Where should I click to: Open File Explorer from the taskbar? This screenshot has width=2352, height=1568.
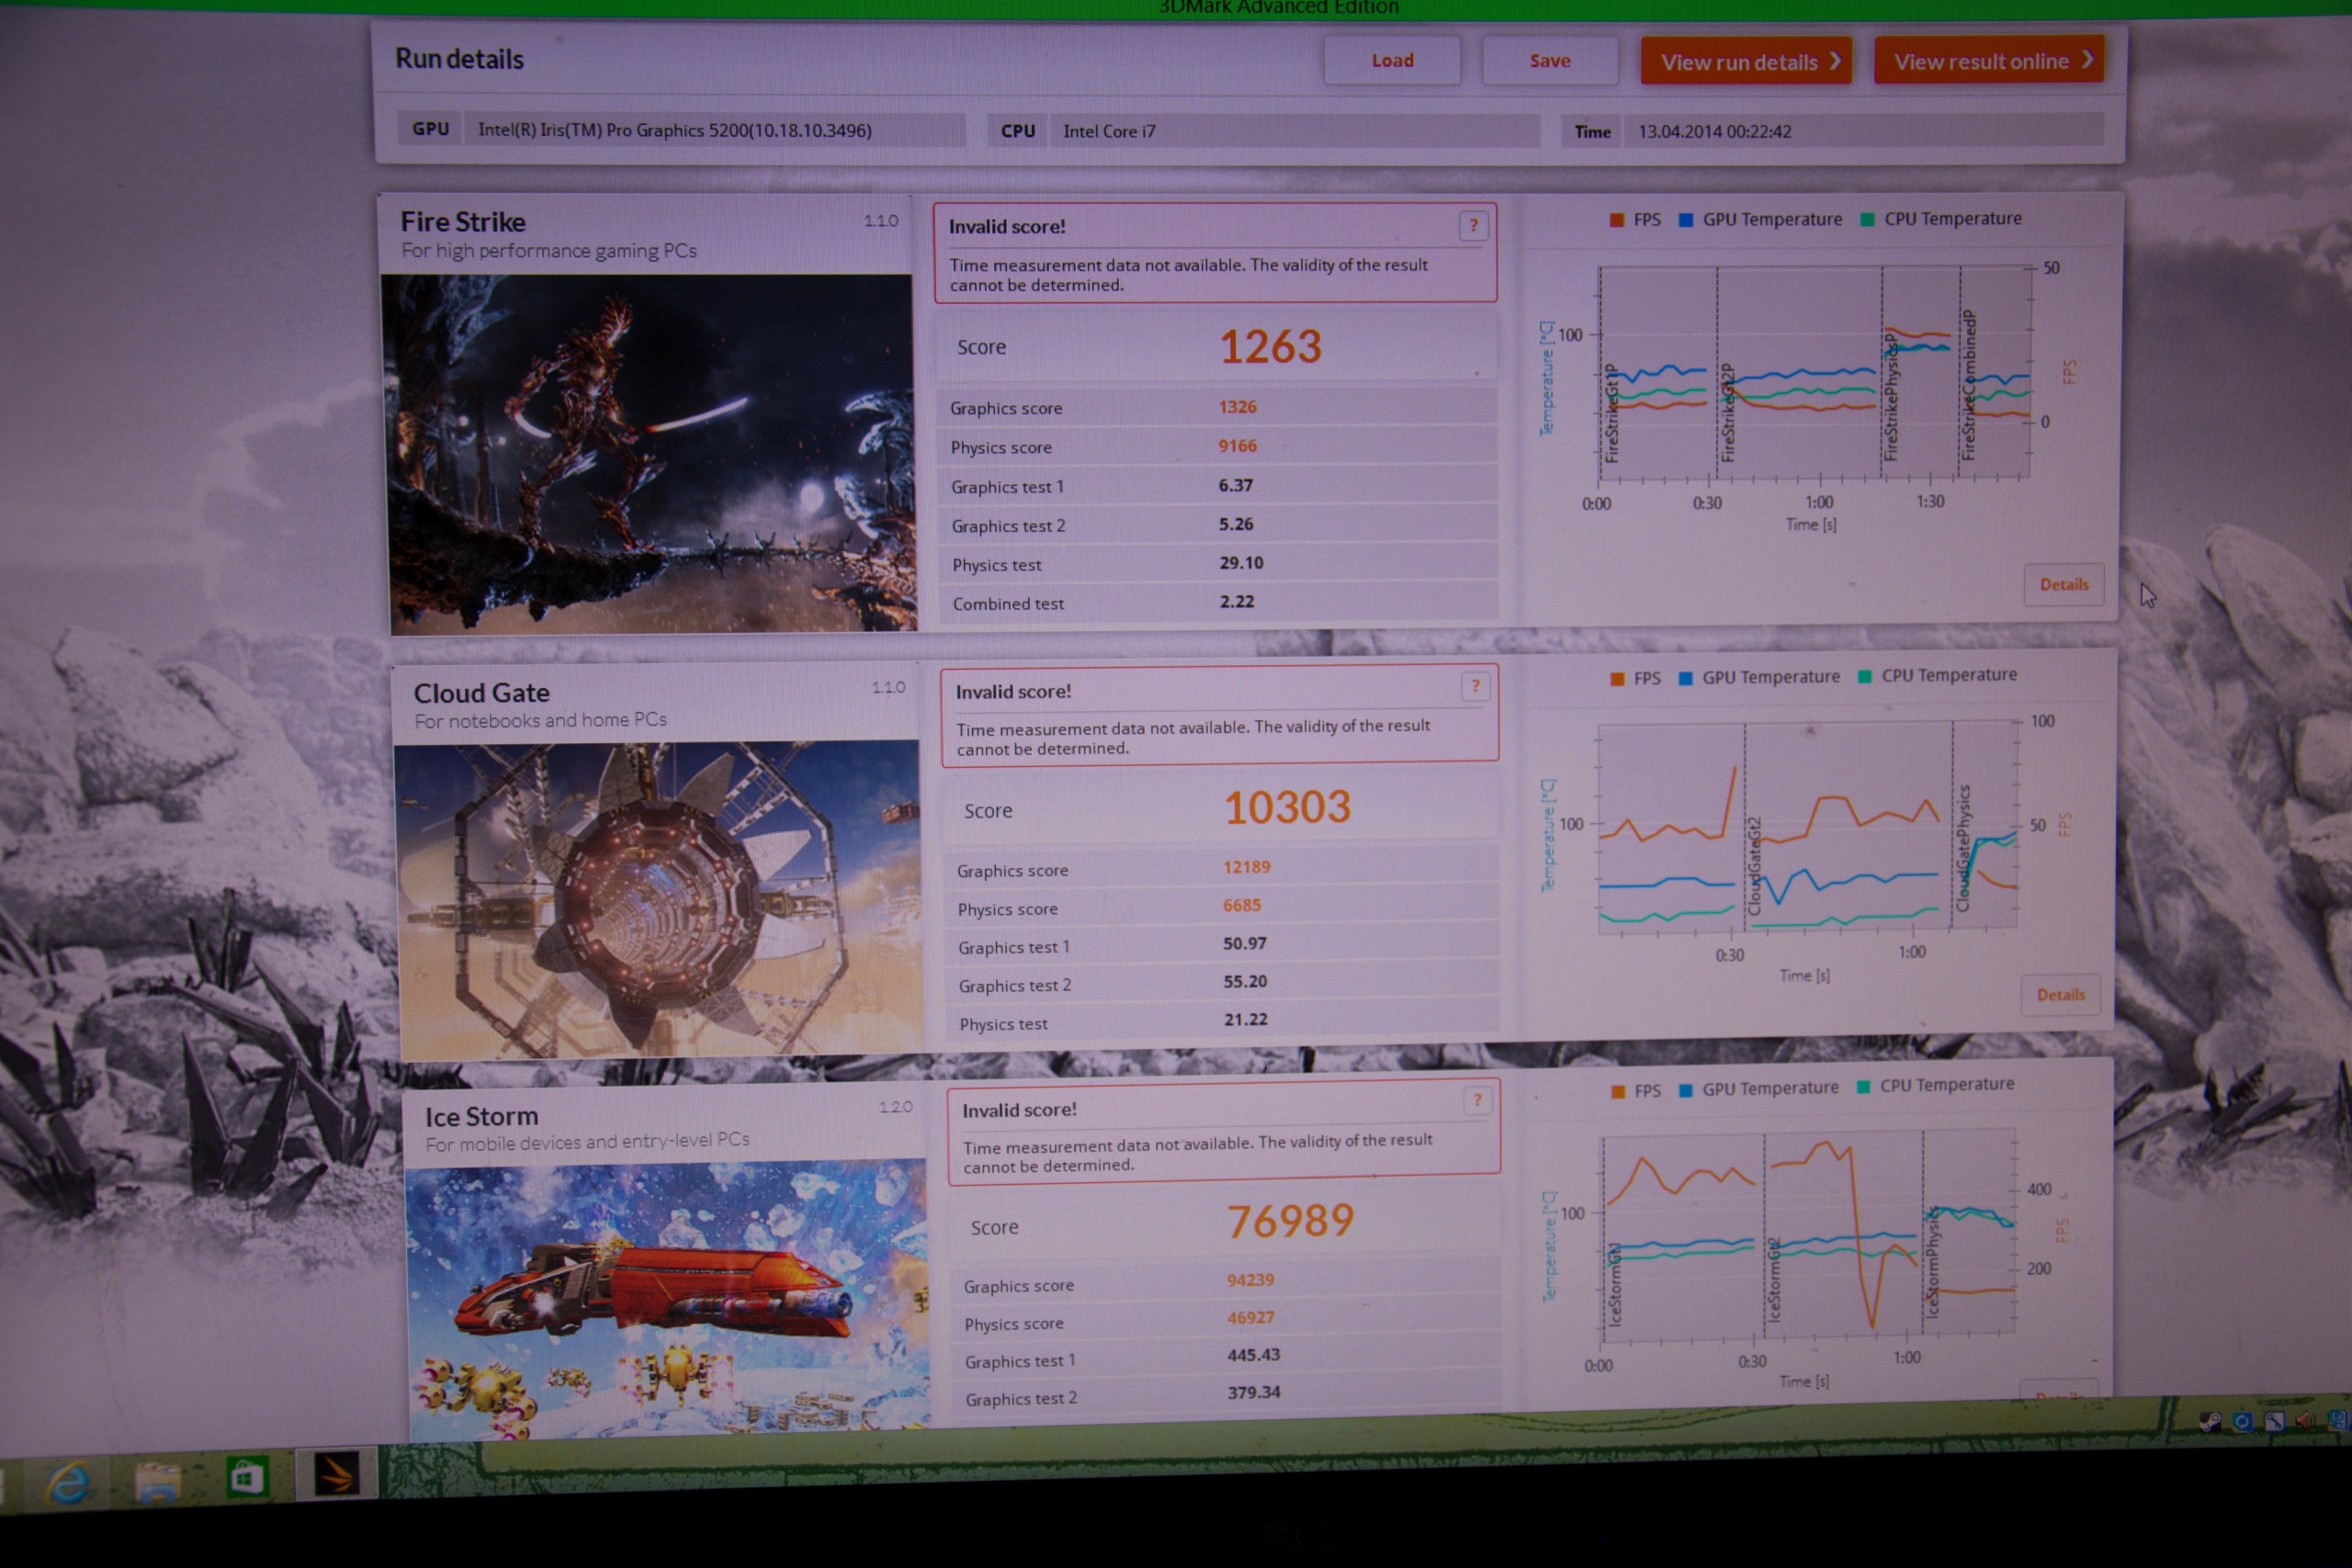(x=157, y=1482)
